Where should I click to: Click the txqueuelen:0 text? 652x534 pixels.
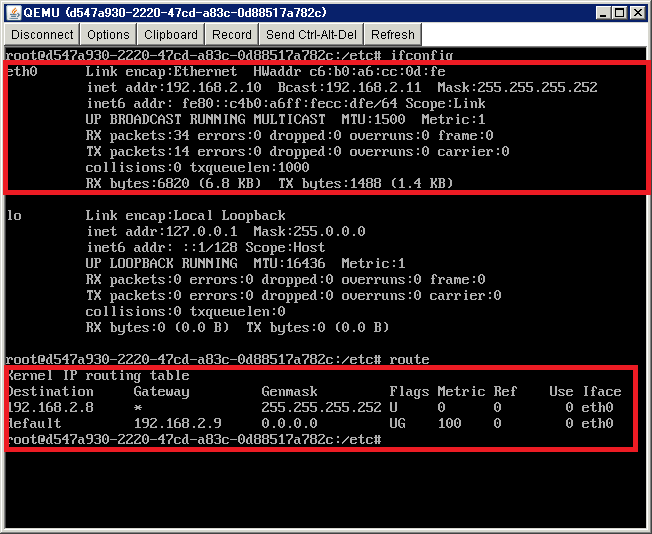click(x=237, y=312)
